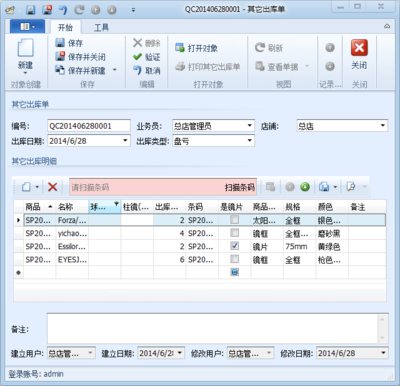400x386 pixels.
Task: Switch to the 开始 ribbon tab
Action: pos(65,27)
